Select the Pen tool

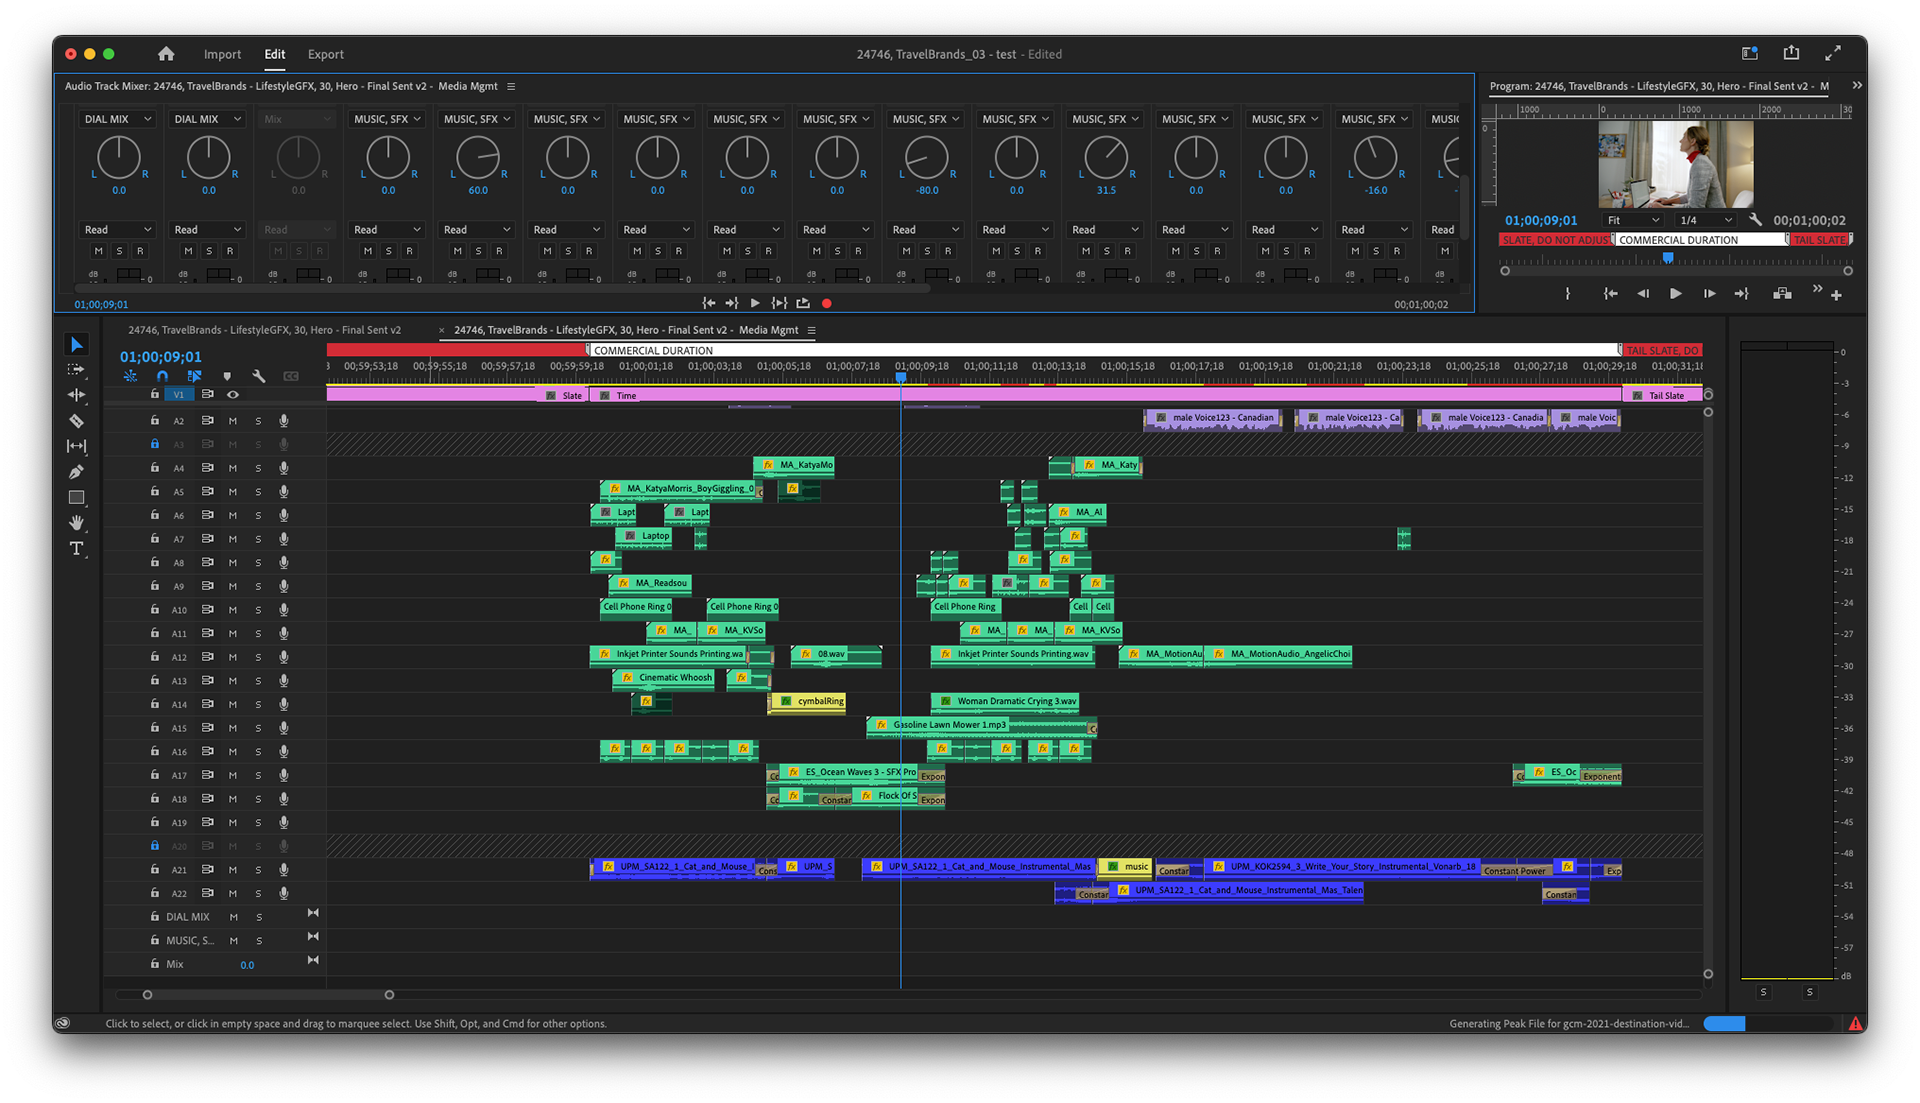click(76, 472)
